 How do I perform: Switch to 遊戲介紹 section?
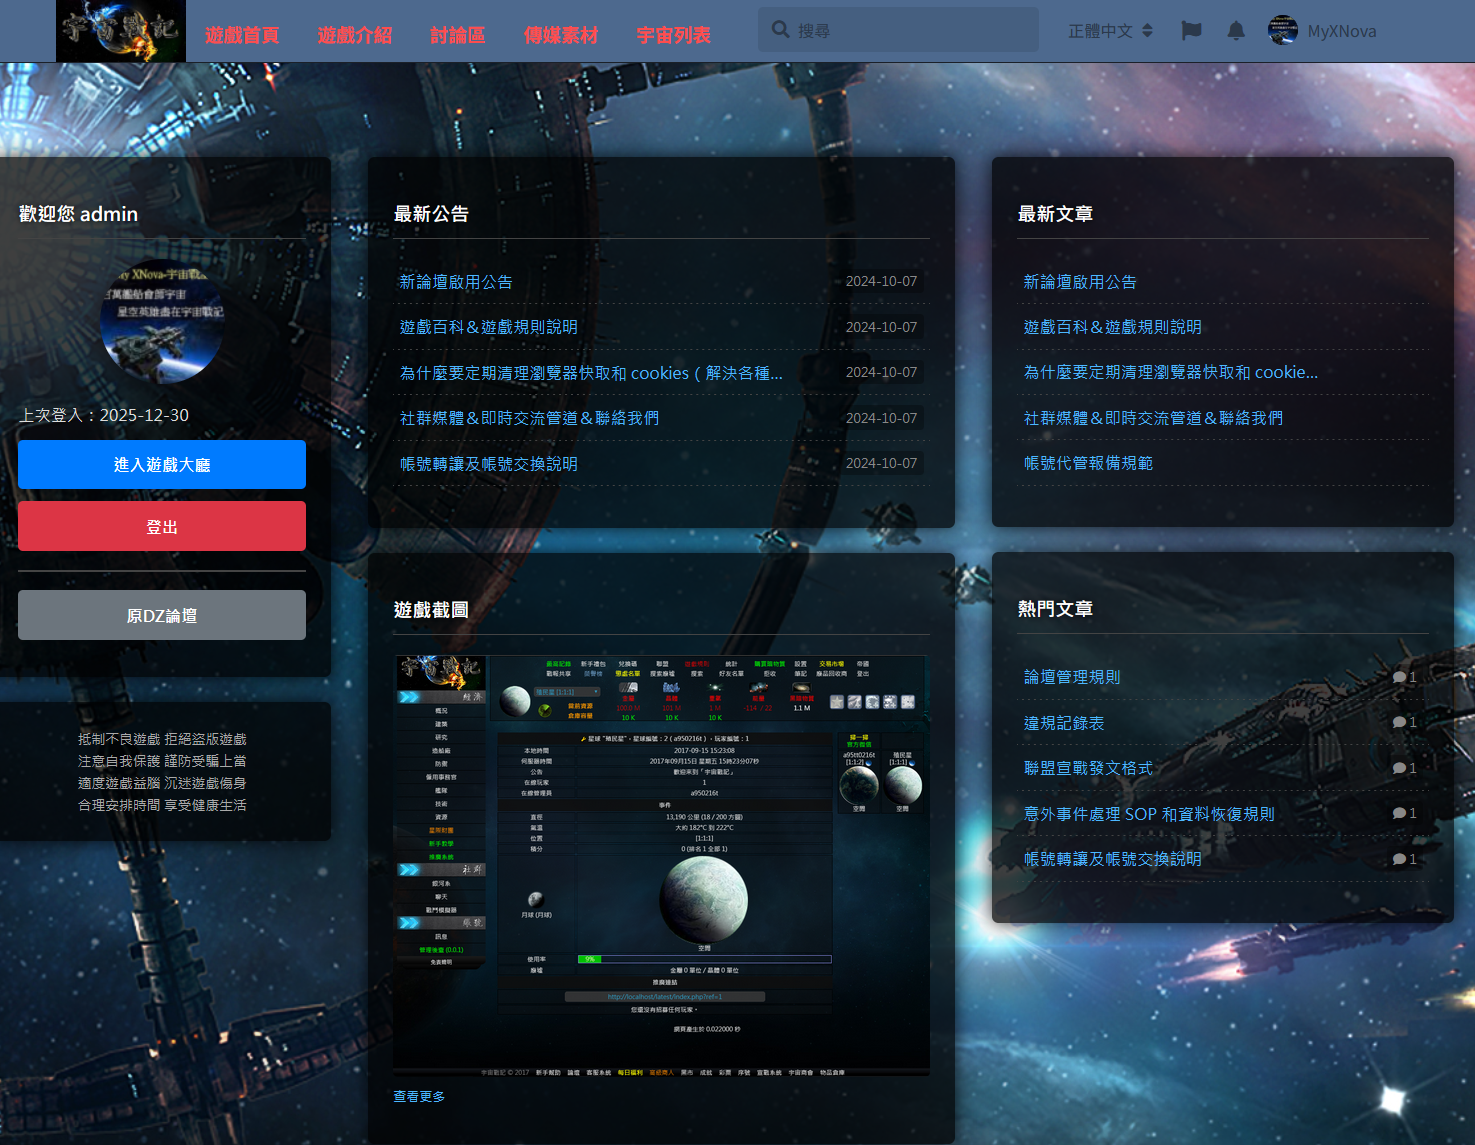tap(354, 33)
